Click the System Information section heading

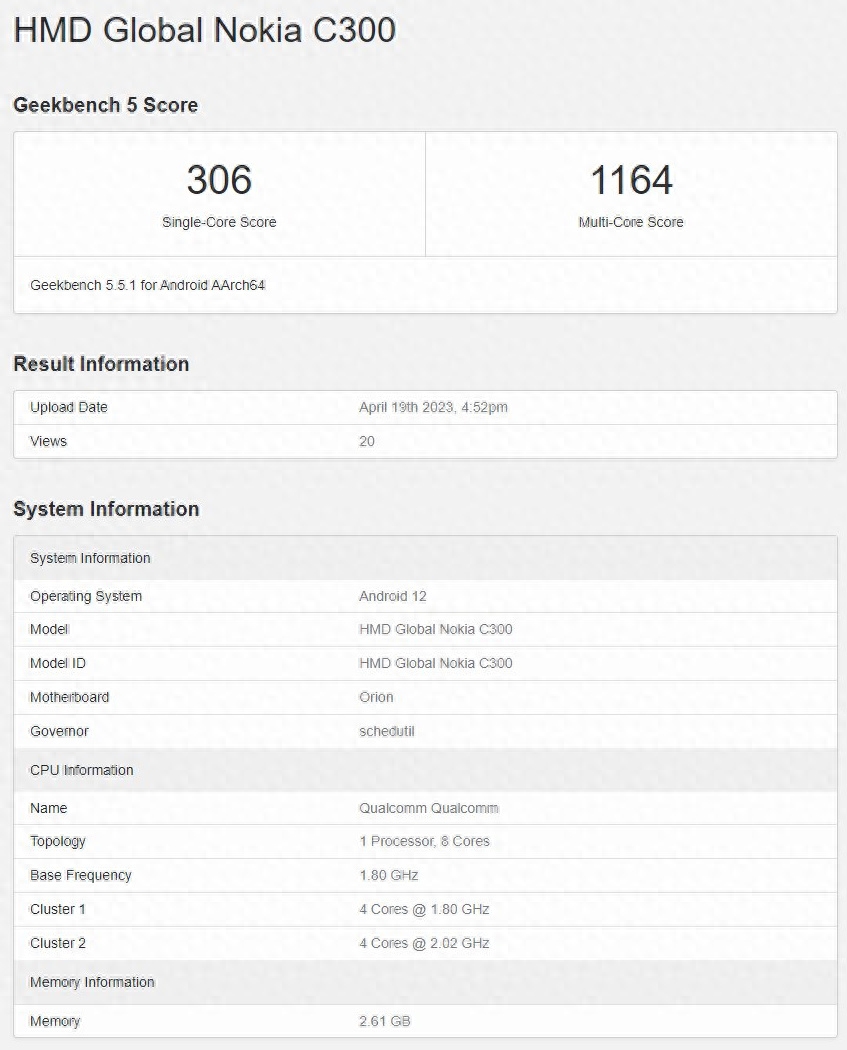pyautogui.click(x=106, y=509)
